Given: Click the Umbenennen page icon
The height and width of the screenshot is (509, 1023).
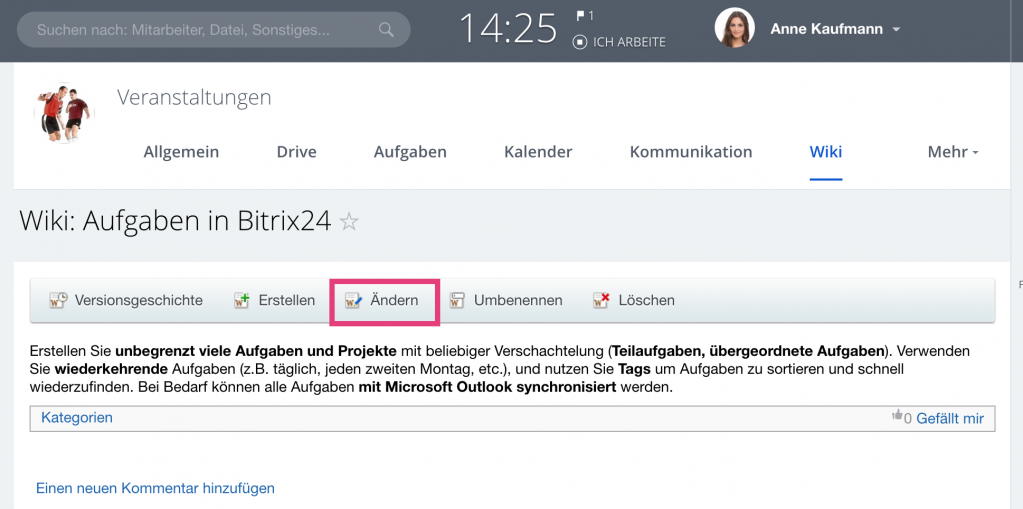Looking at the screenshot, I should [x=457, y=300].
